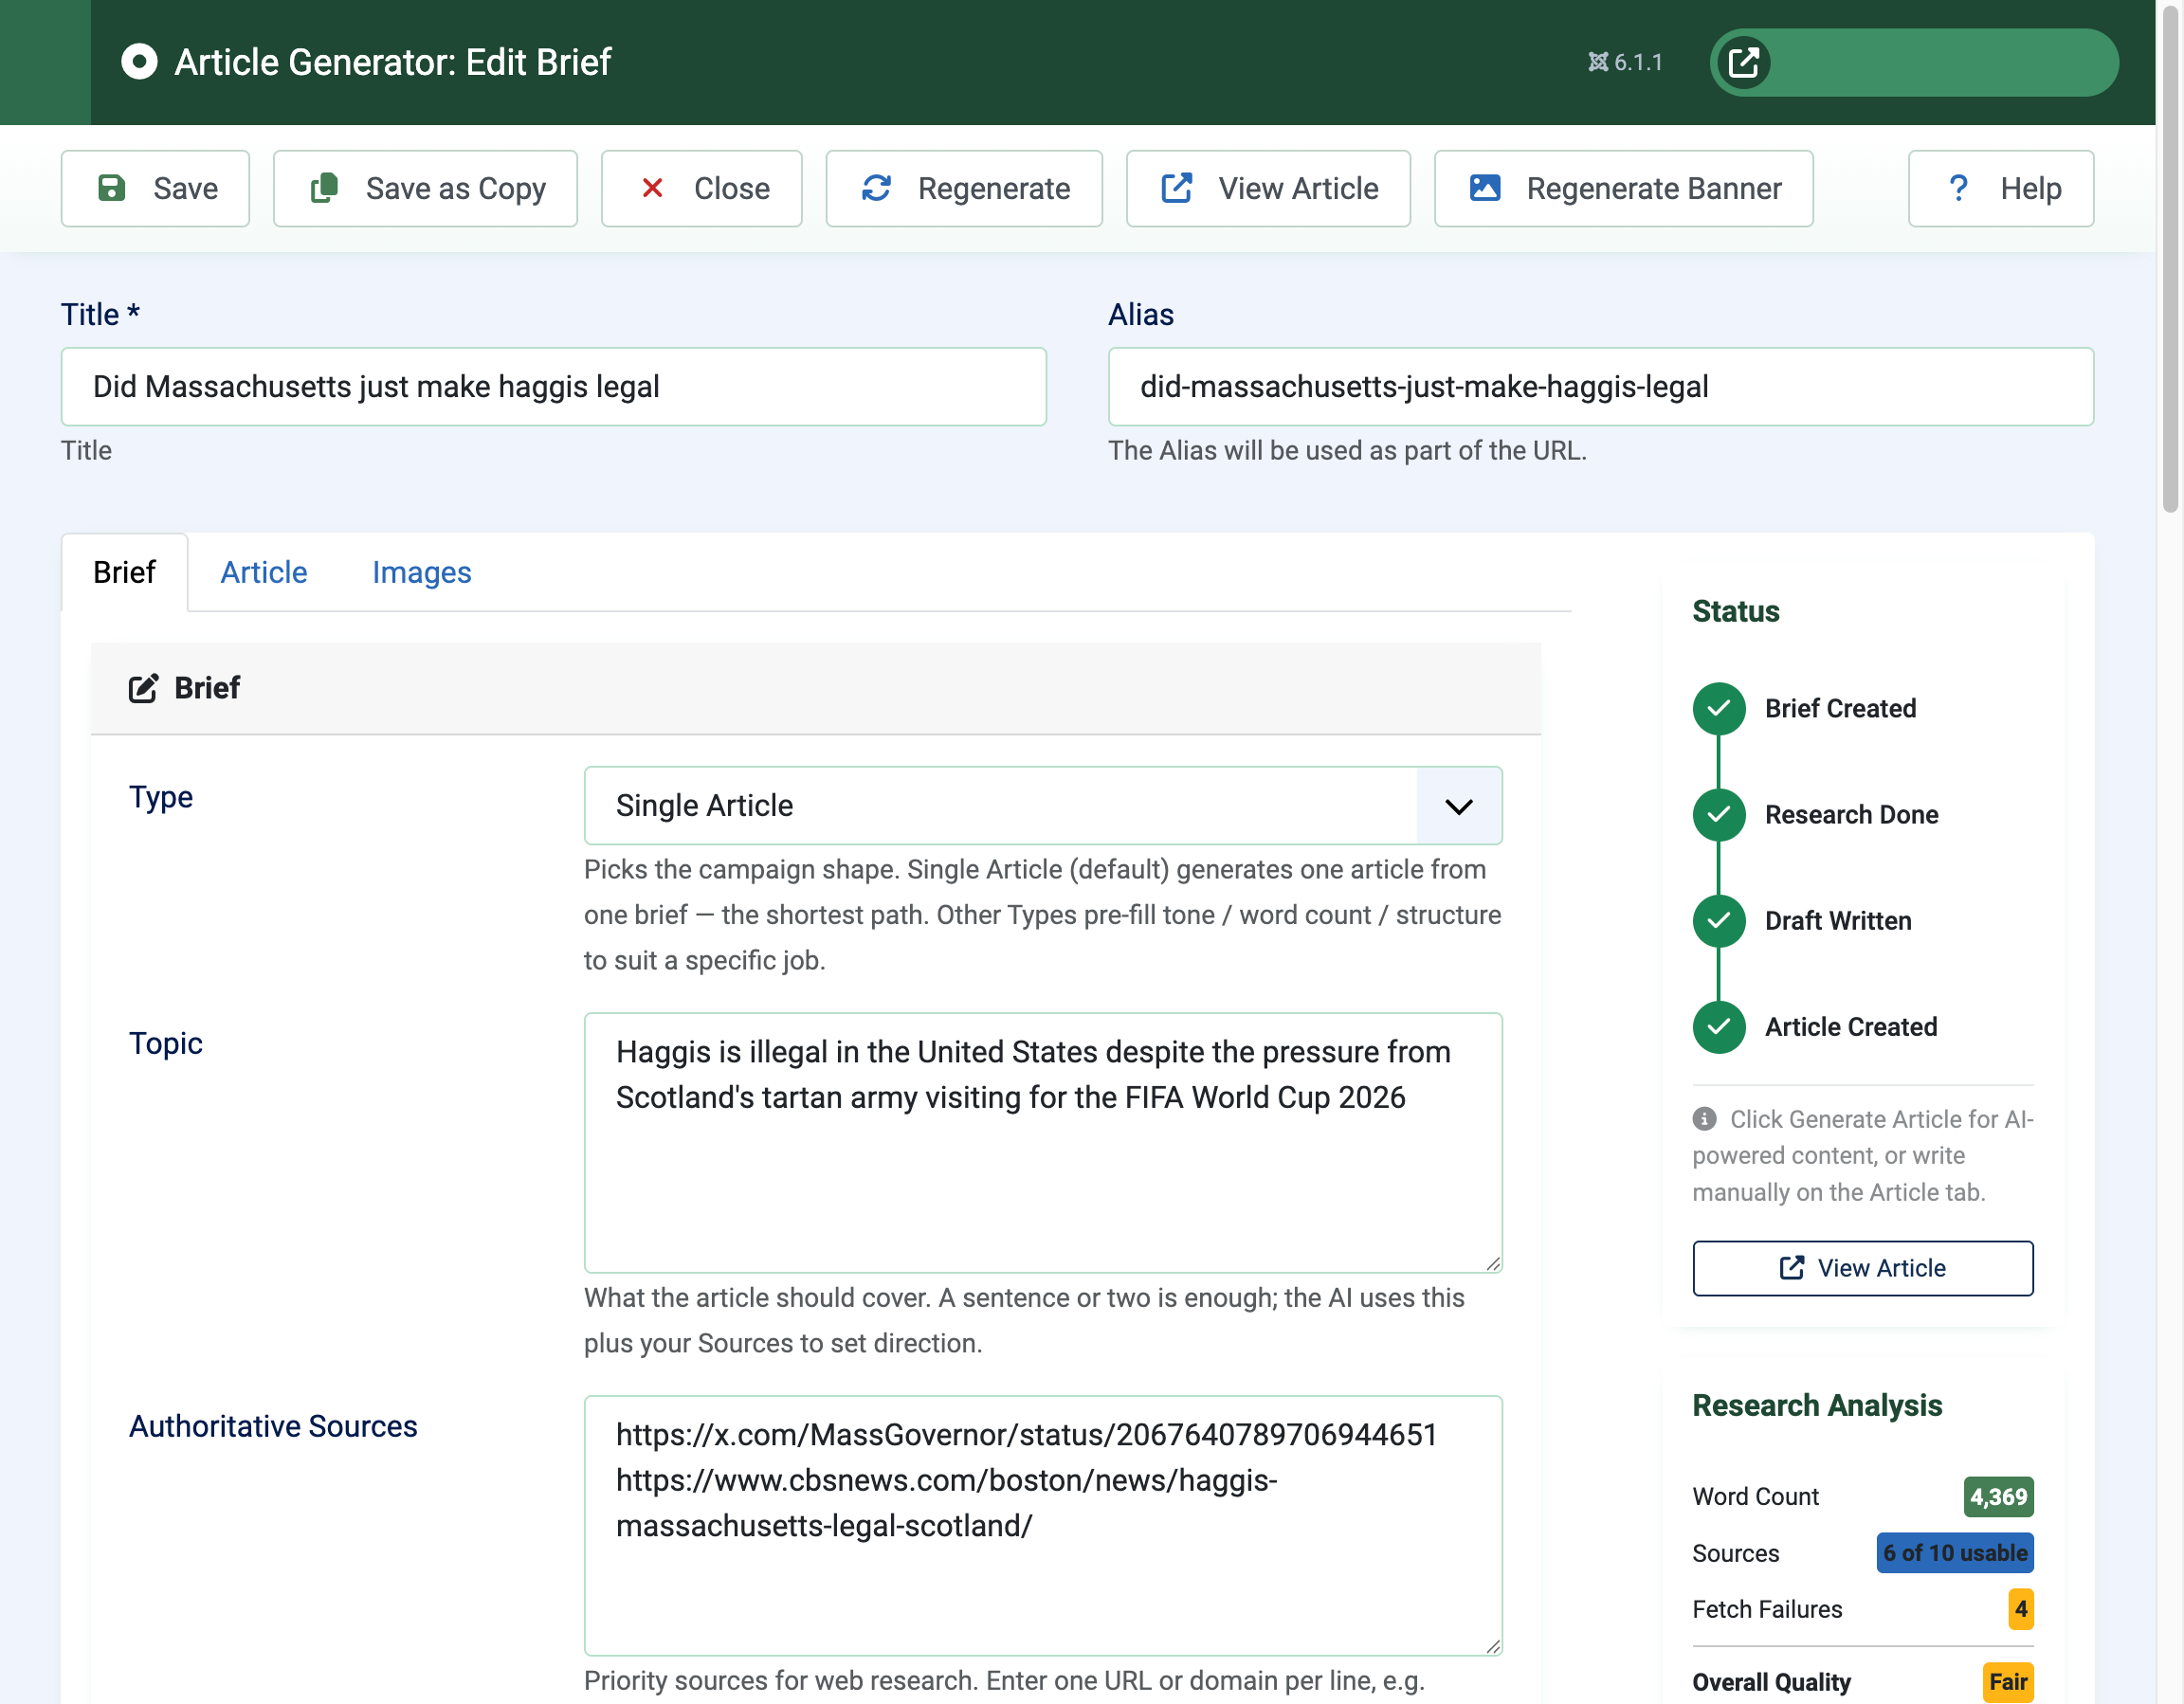Click Regenerate Banner

click(1623, 188)
